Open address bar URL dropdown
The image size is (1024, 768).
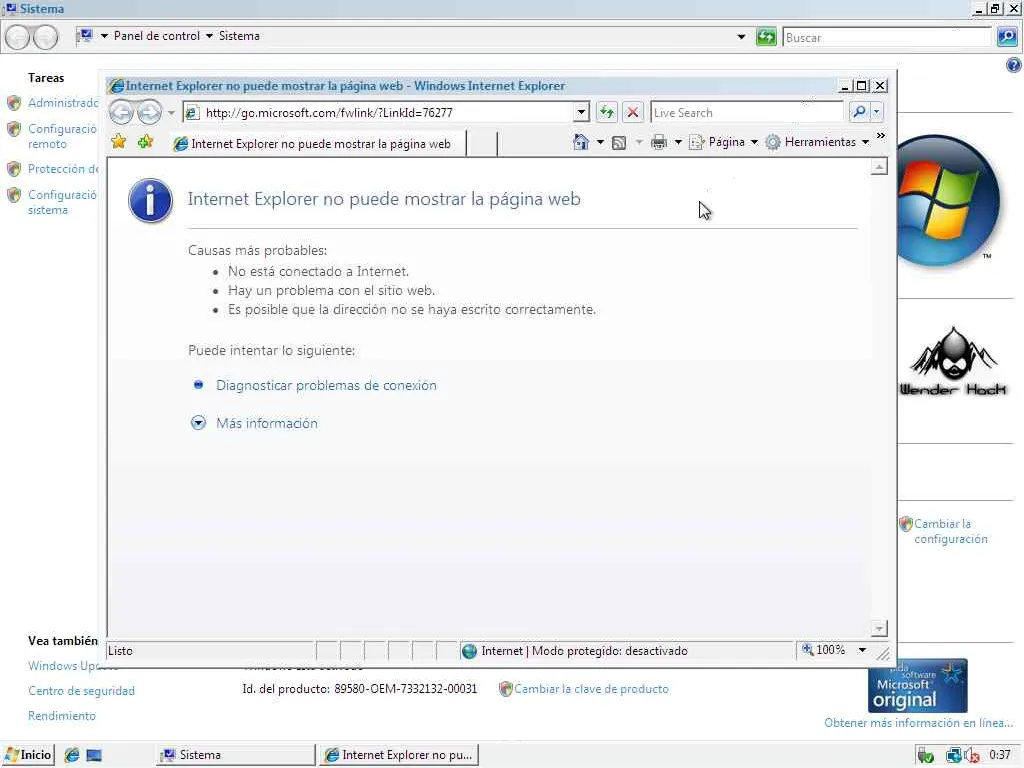[581, 112]
